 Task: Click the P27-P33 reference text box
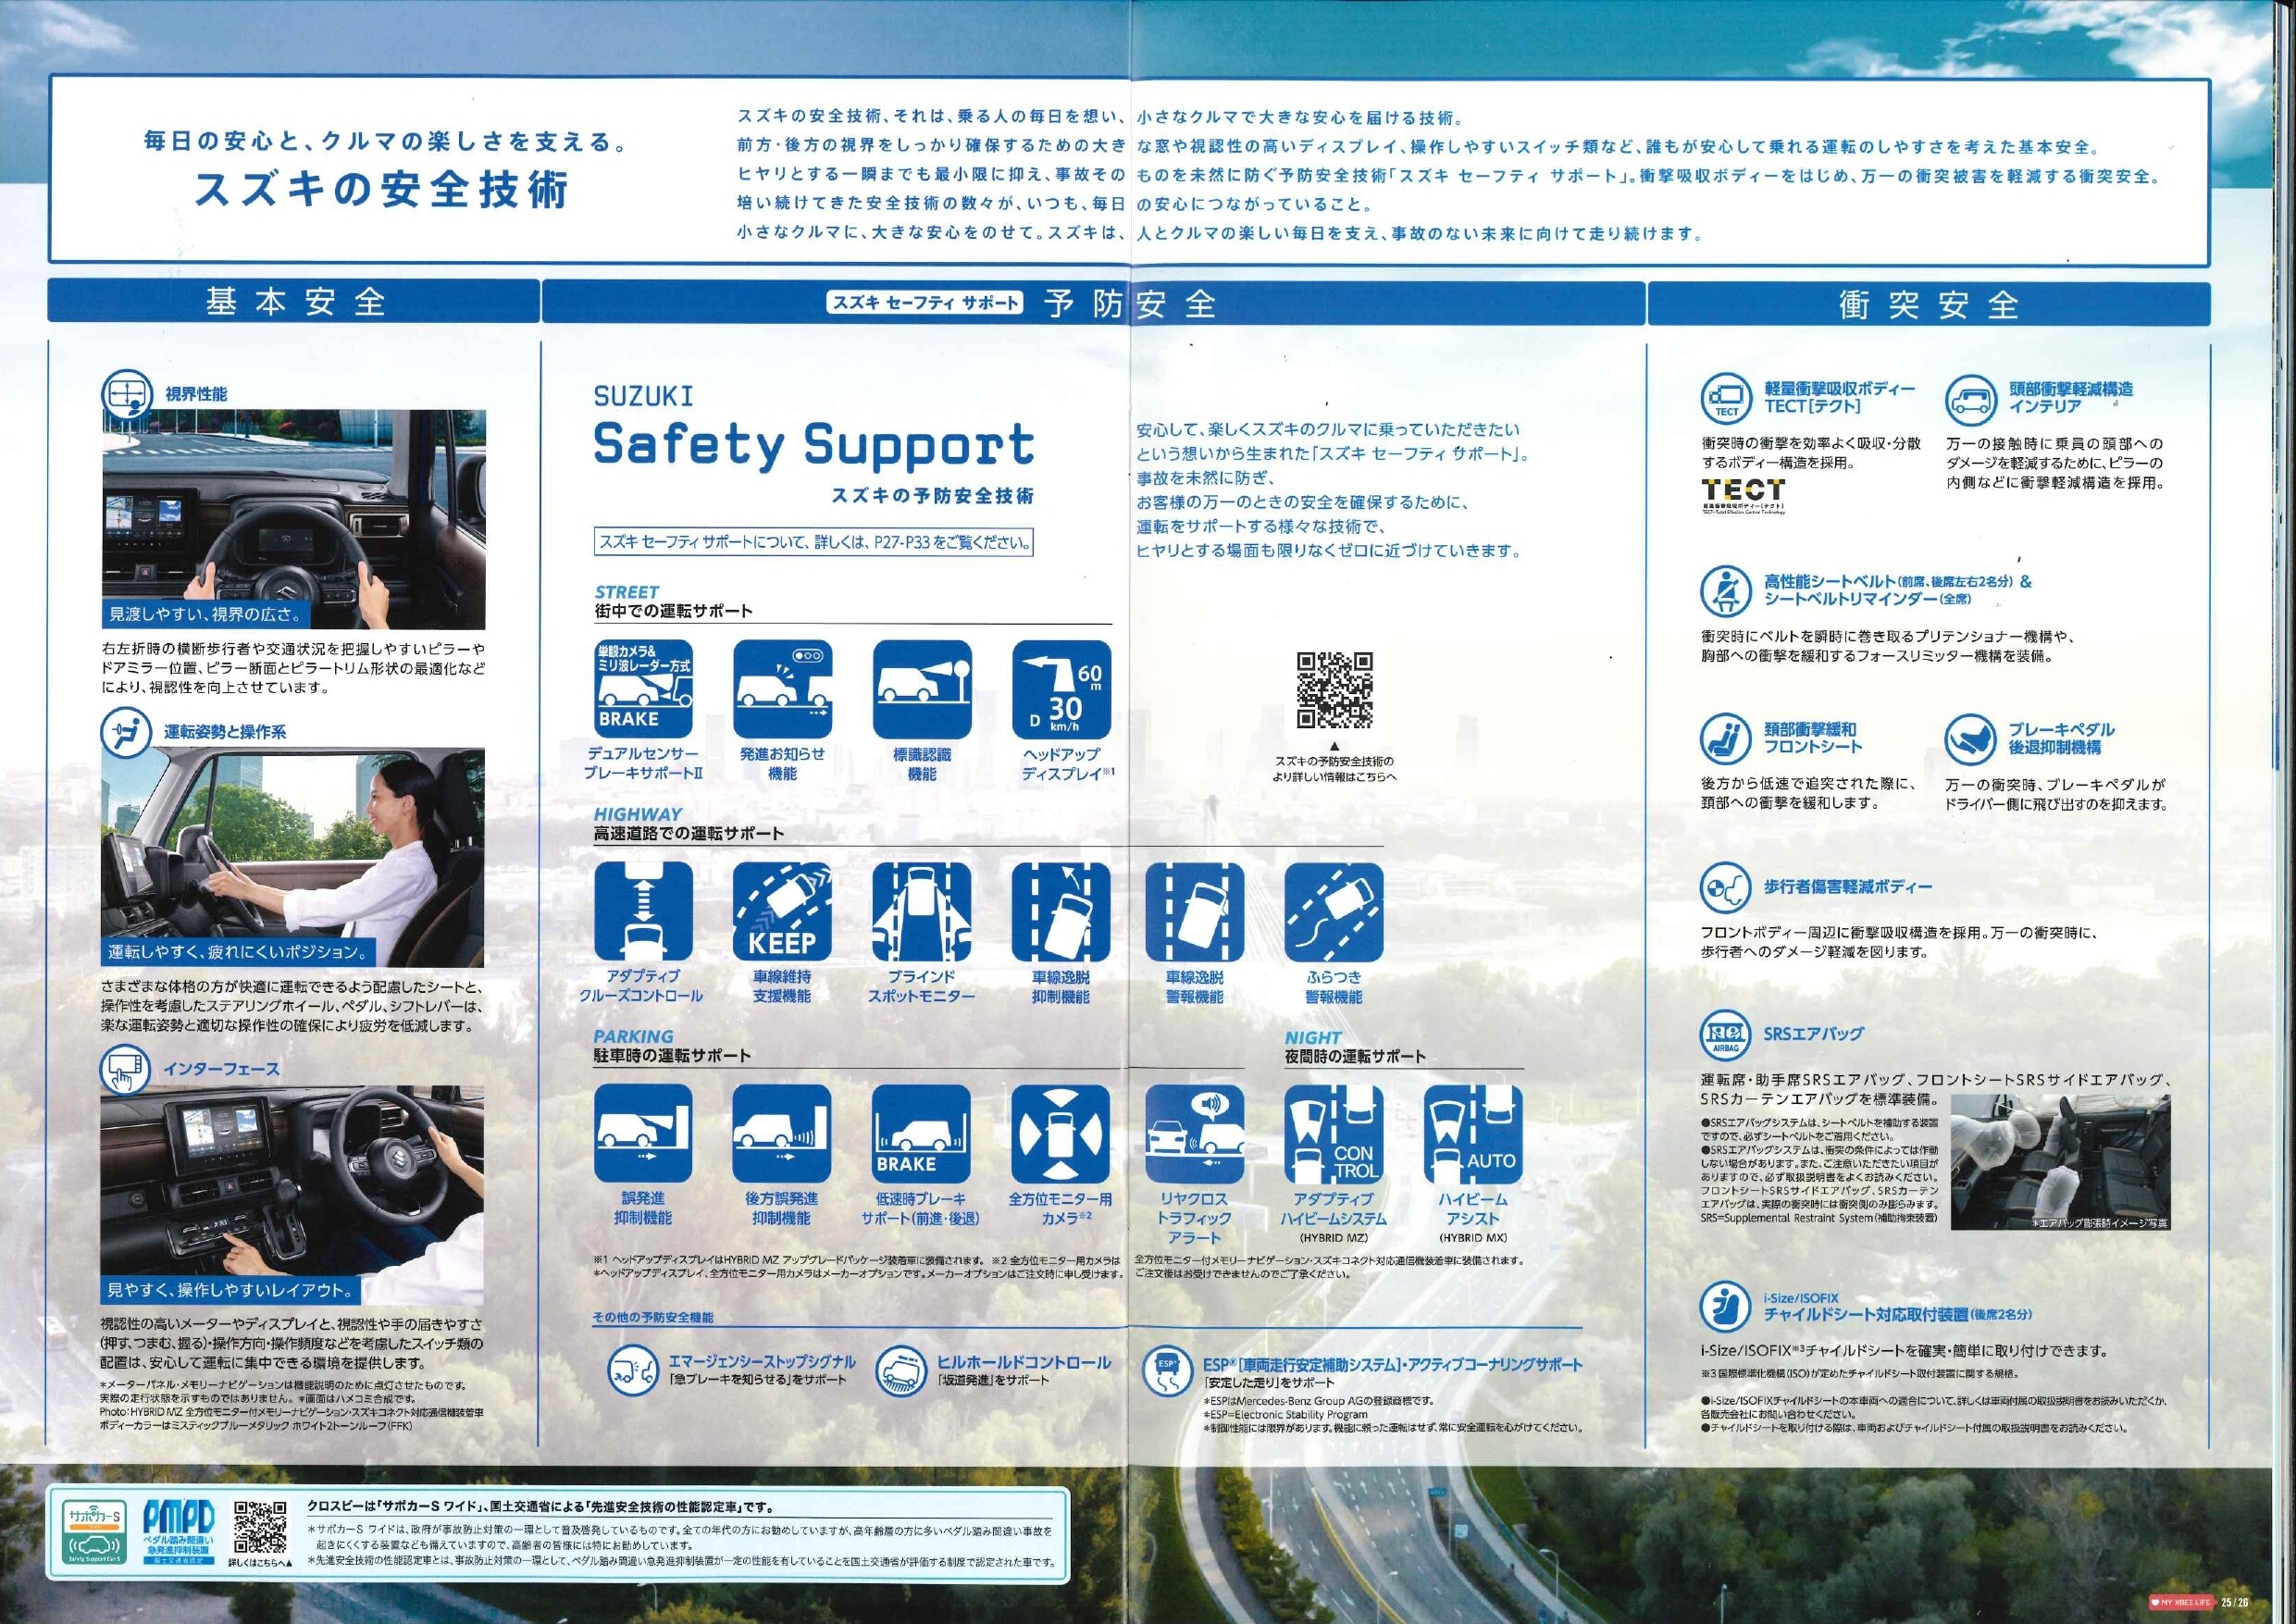813,543
